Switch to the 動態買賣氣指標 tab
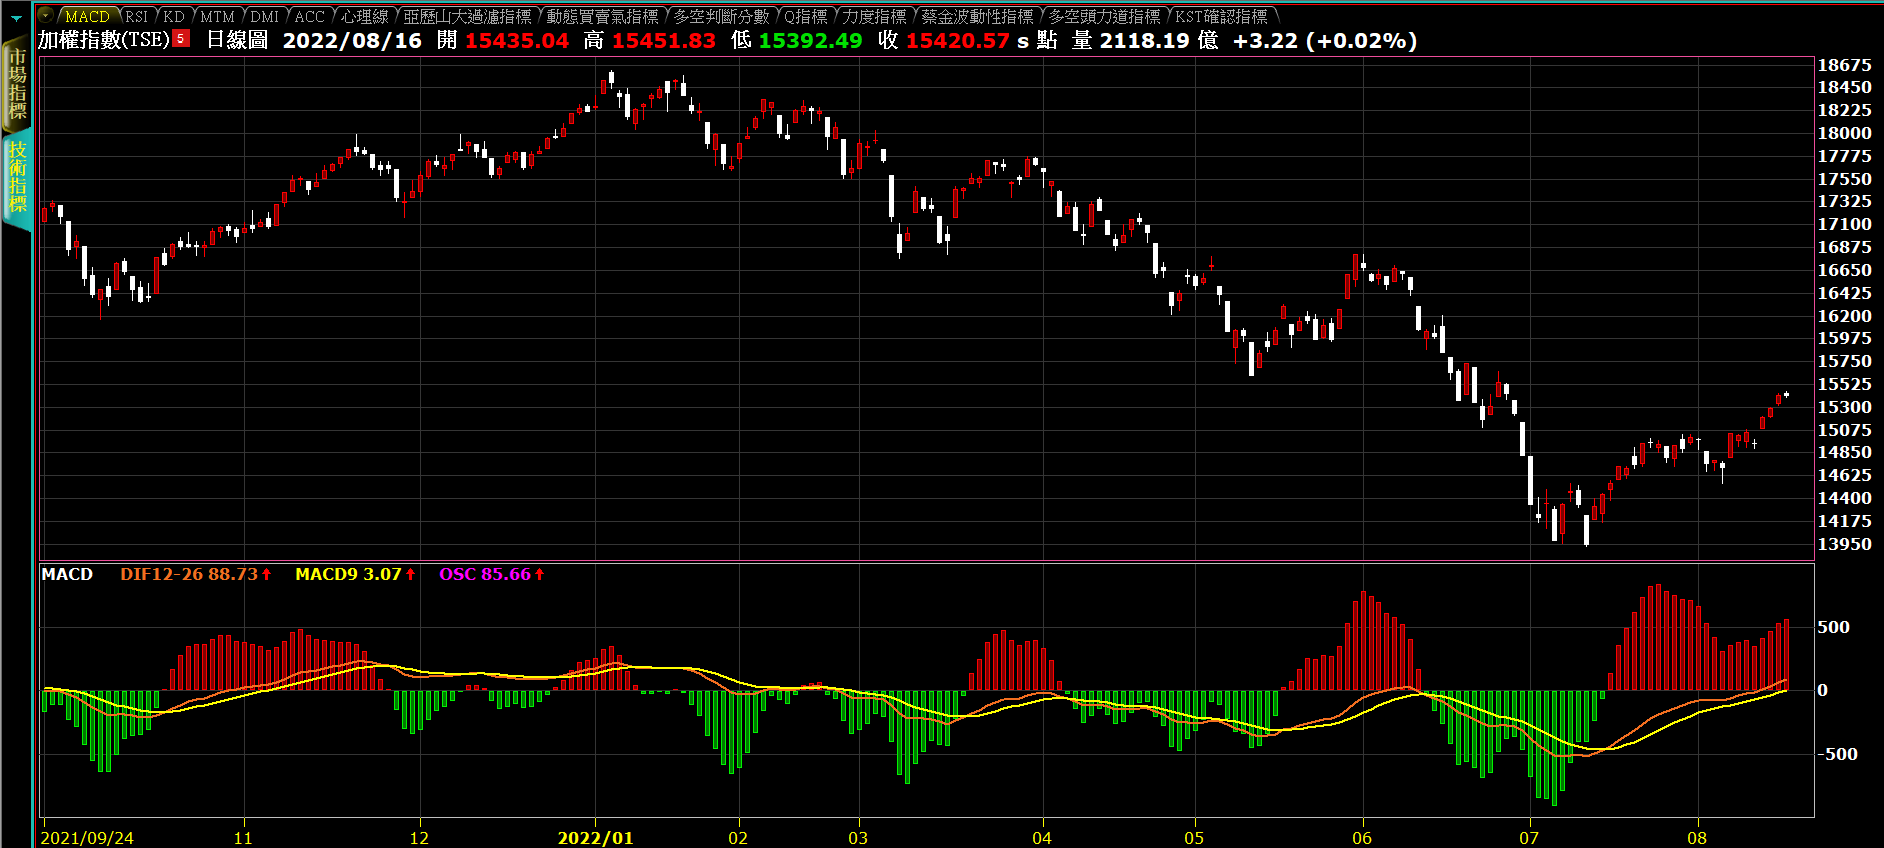Screen dimensions: 1884x848 point(602,17)
